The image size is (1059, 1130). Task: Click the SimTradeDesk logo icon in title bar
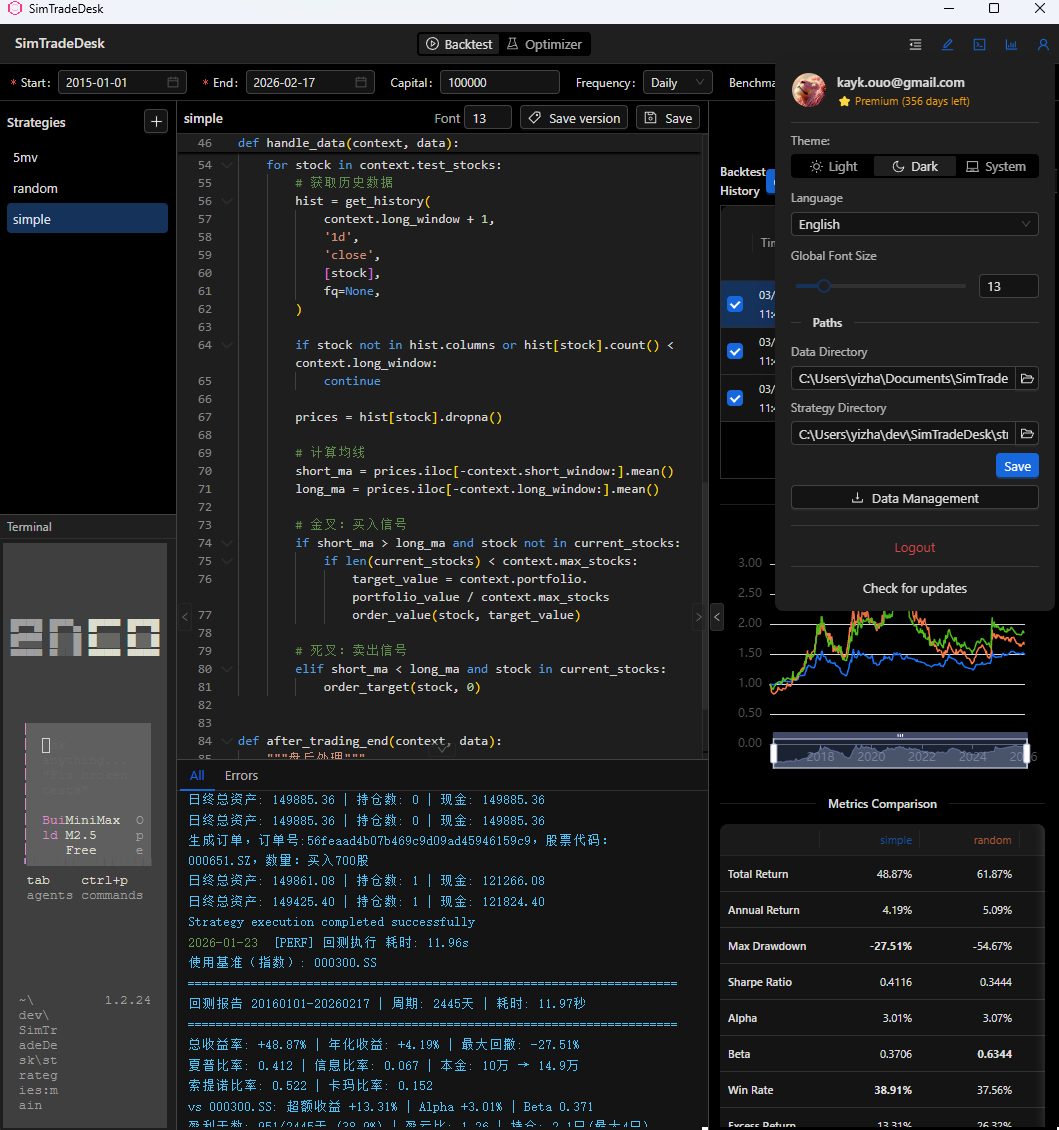tap(14, 9)
